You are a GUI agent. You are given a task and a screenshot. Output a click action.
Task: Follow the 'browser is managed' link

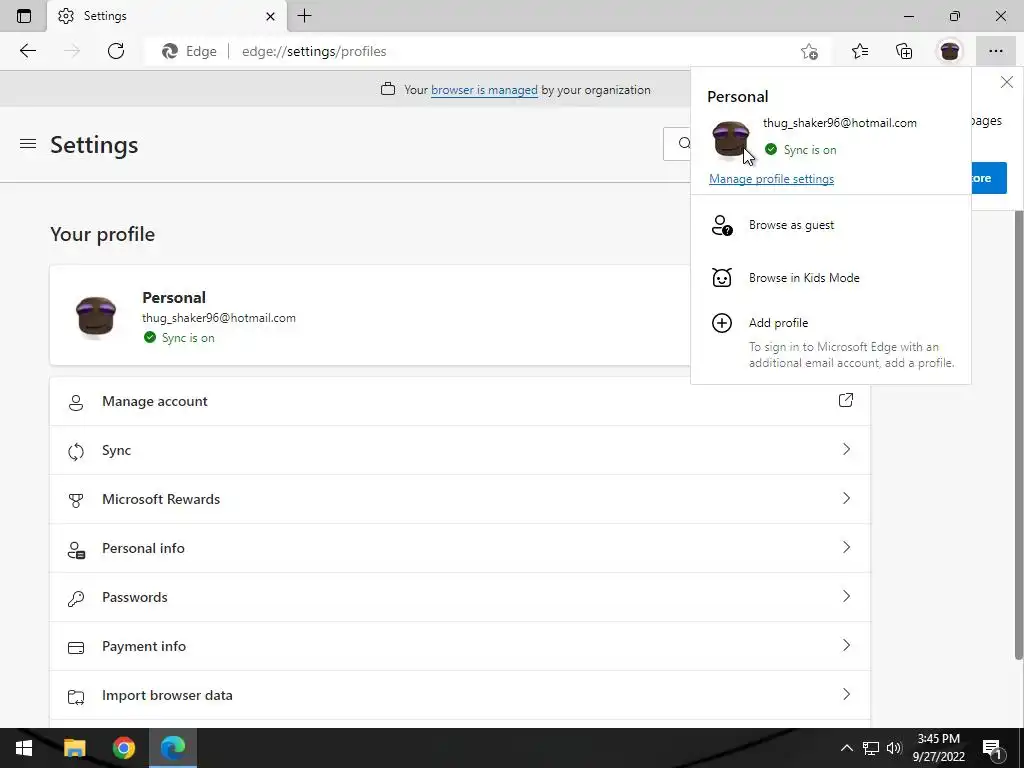point(484,90)
